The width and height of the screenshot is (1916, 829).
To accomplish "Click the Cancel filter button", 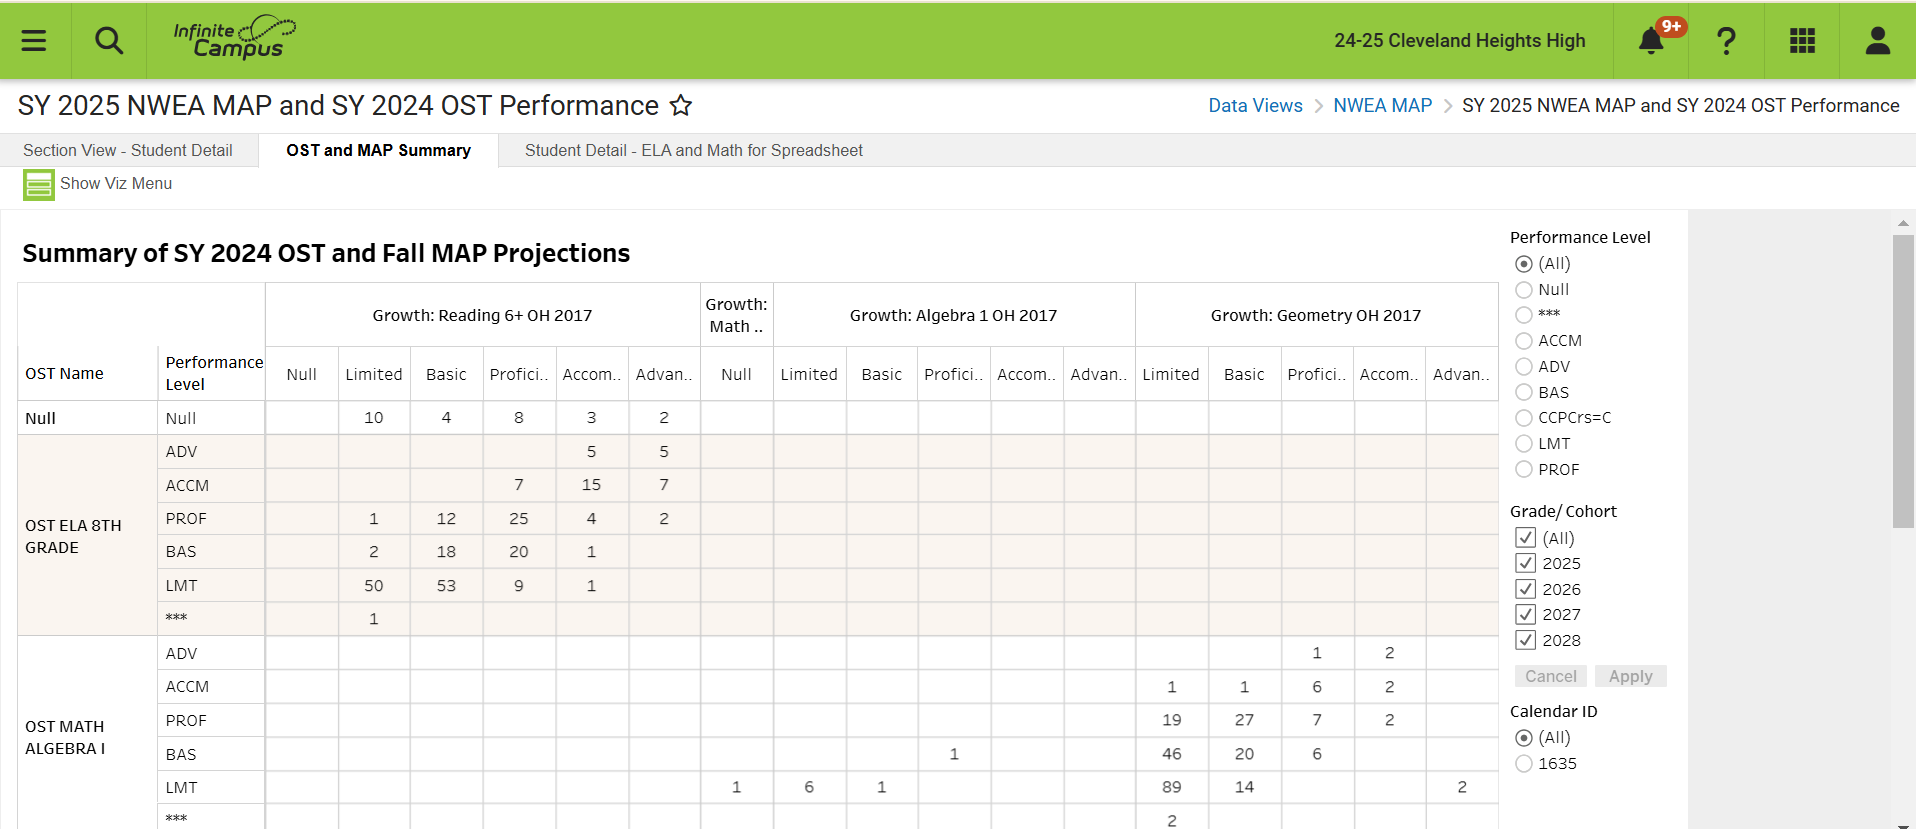I will [1551, 676].
